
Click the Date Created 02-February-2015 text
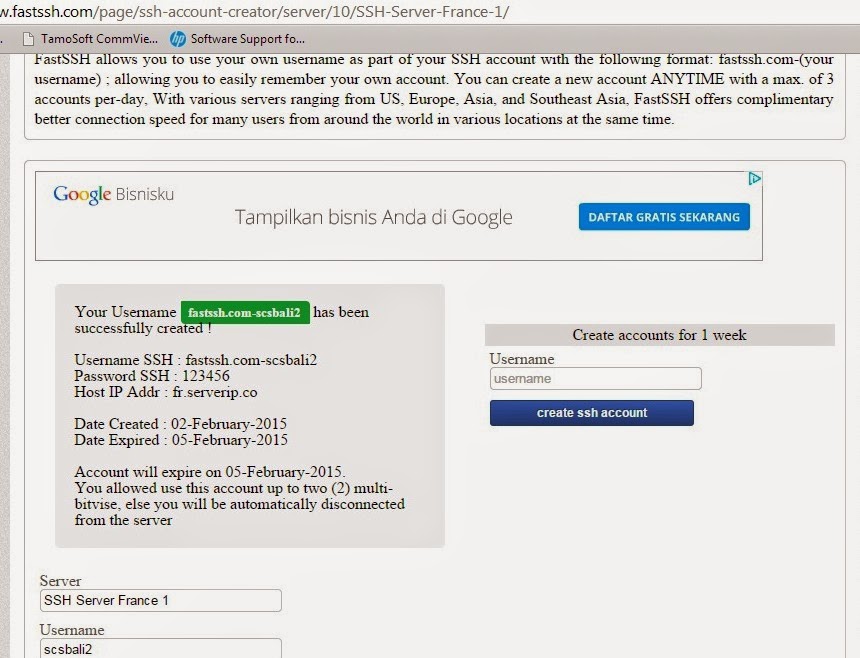click(x=180, y=424)
